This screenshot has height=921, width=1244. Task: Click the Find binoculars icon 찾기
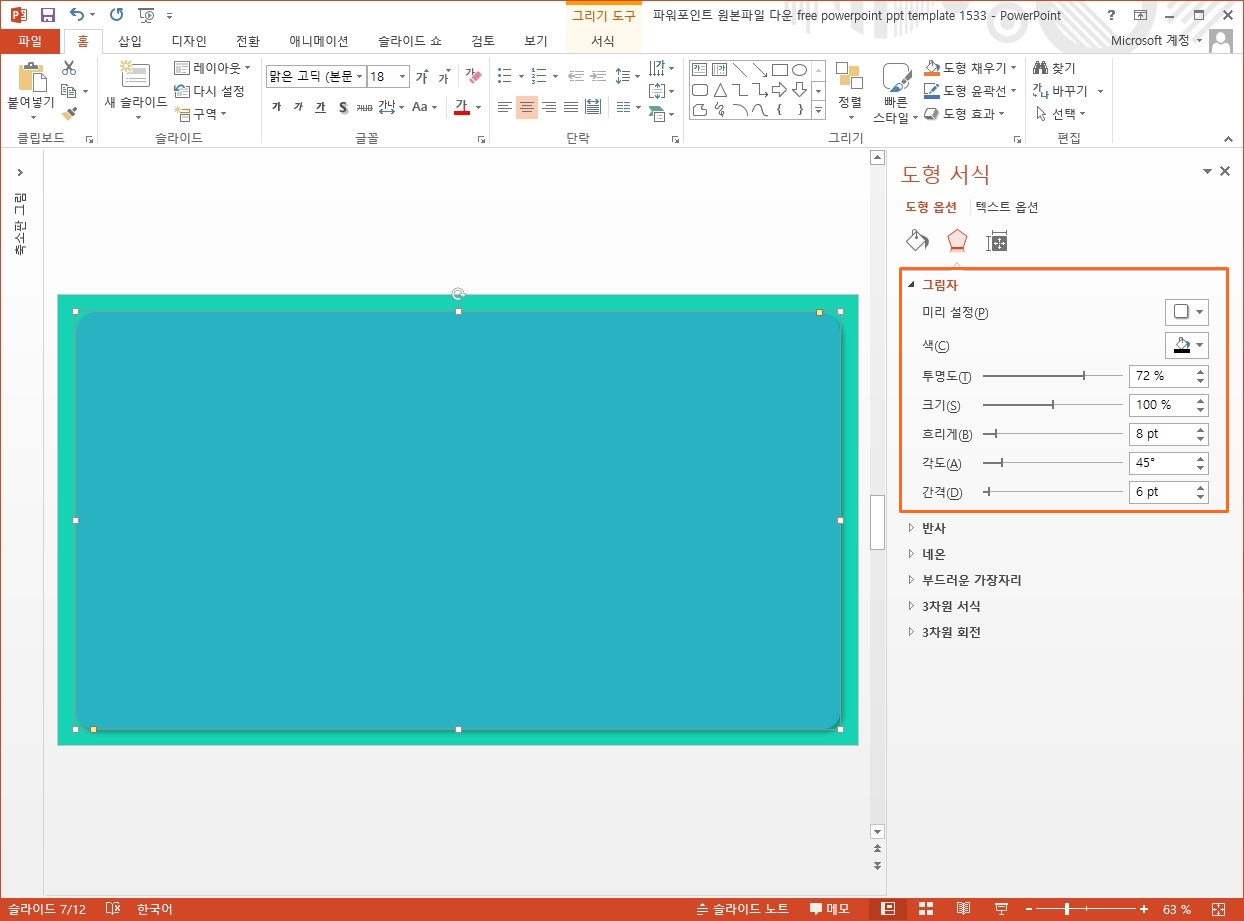(x=1054, y=68)
